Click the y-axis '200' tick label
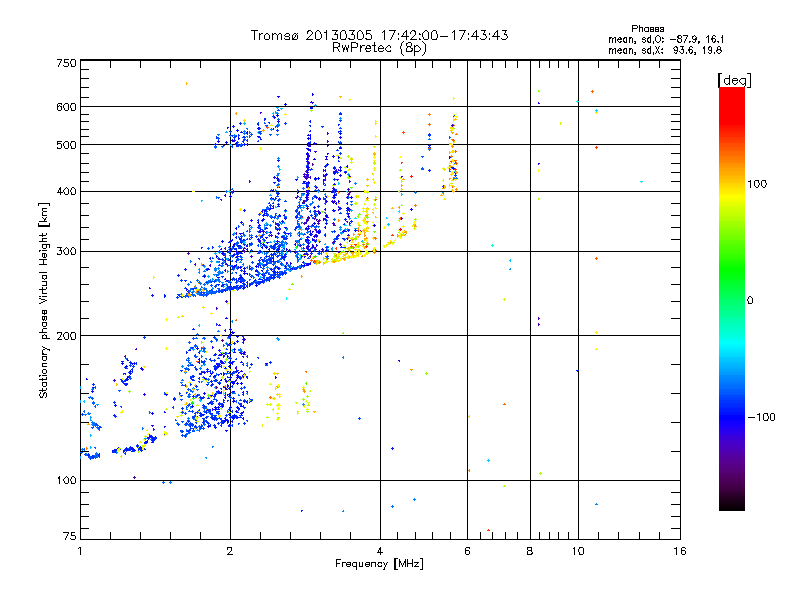The width and height of the screenshot is (800, 600). 67,336
